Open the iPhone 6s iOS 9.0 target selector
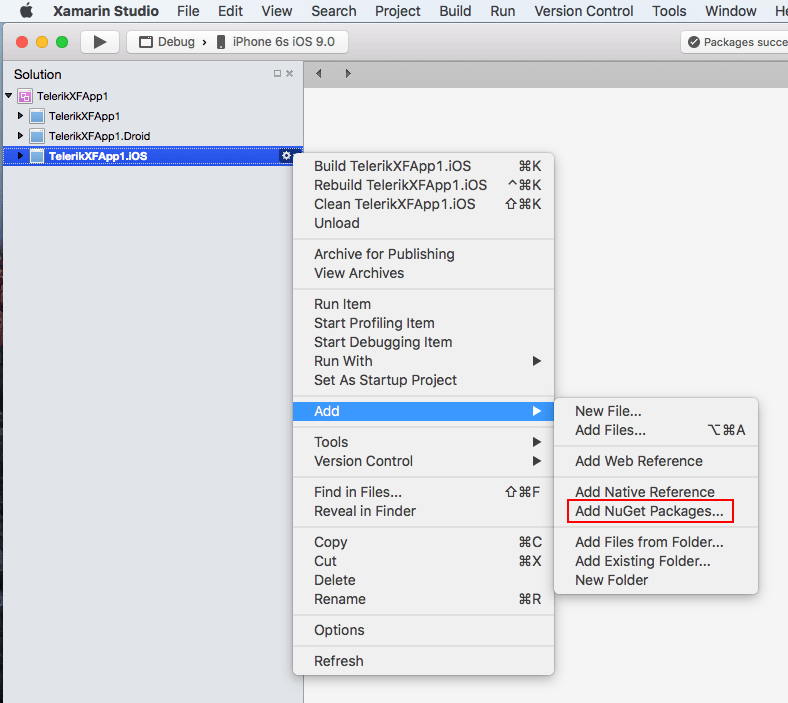Viewport: 788px width, 703px height. [276, 42]
